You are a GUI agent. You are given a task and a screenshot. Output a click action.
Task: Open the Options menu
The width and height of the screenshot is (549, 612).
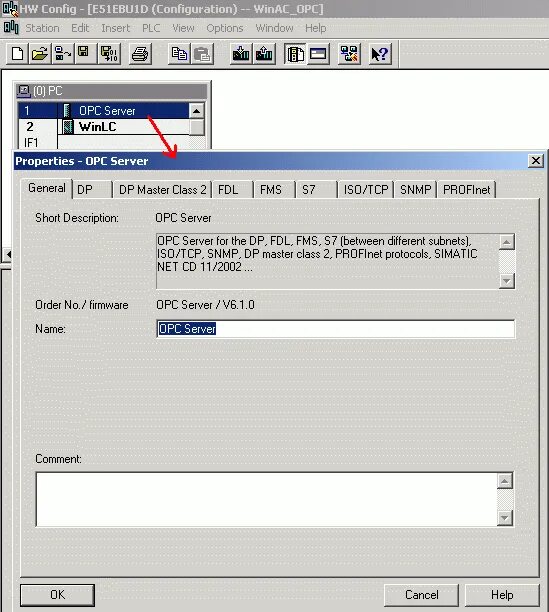click(x=225, y=28)
